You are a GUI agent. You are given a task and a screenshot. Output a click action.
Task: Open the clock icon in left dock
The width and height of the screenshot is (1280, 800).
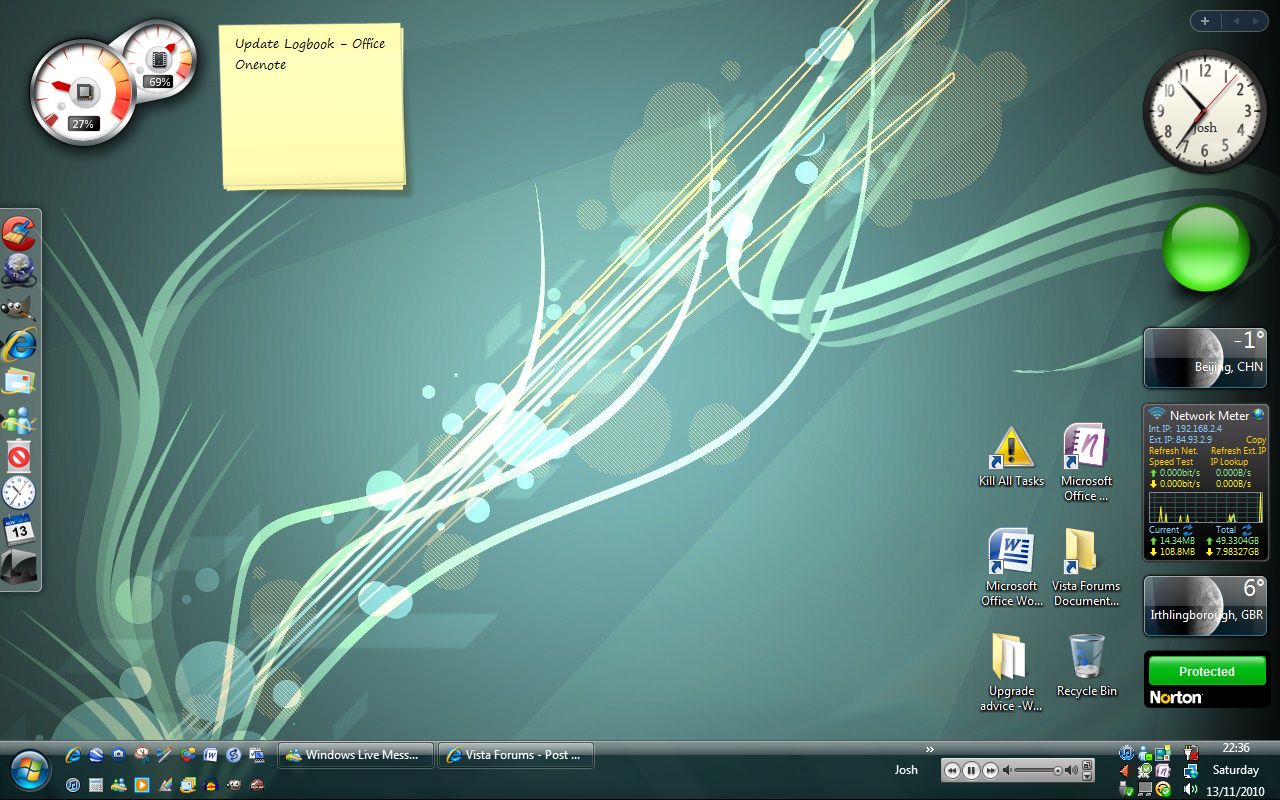click(19, 492)
